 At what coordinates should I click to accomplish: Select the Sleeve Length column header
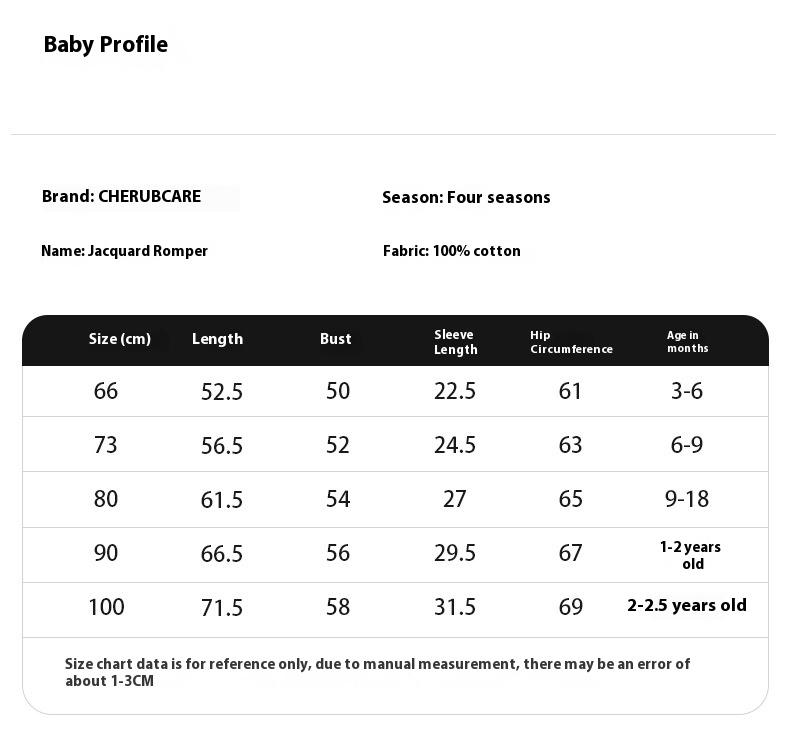coord(455,342)
